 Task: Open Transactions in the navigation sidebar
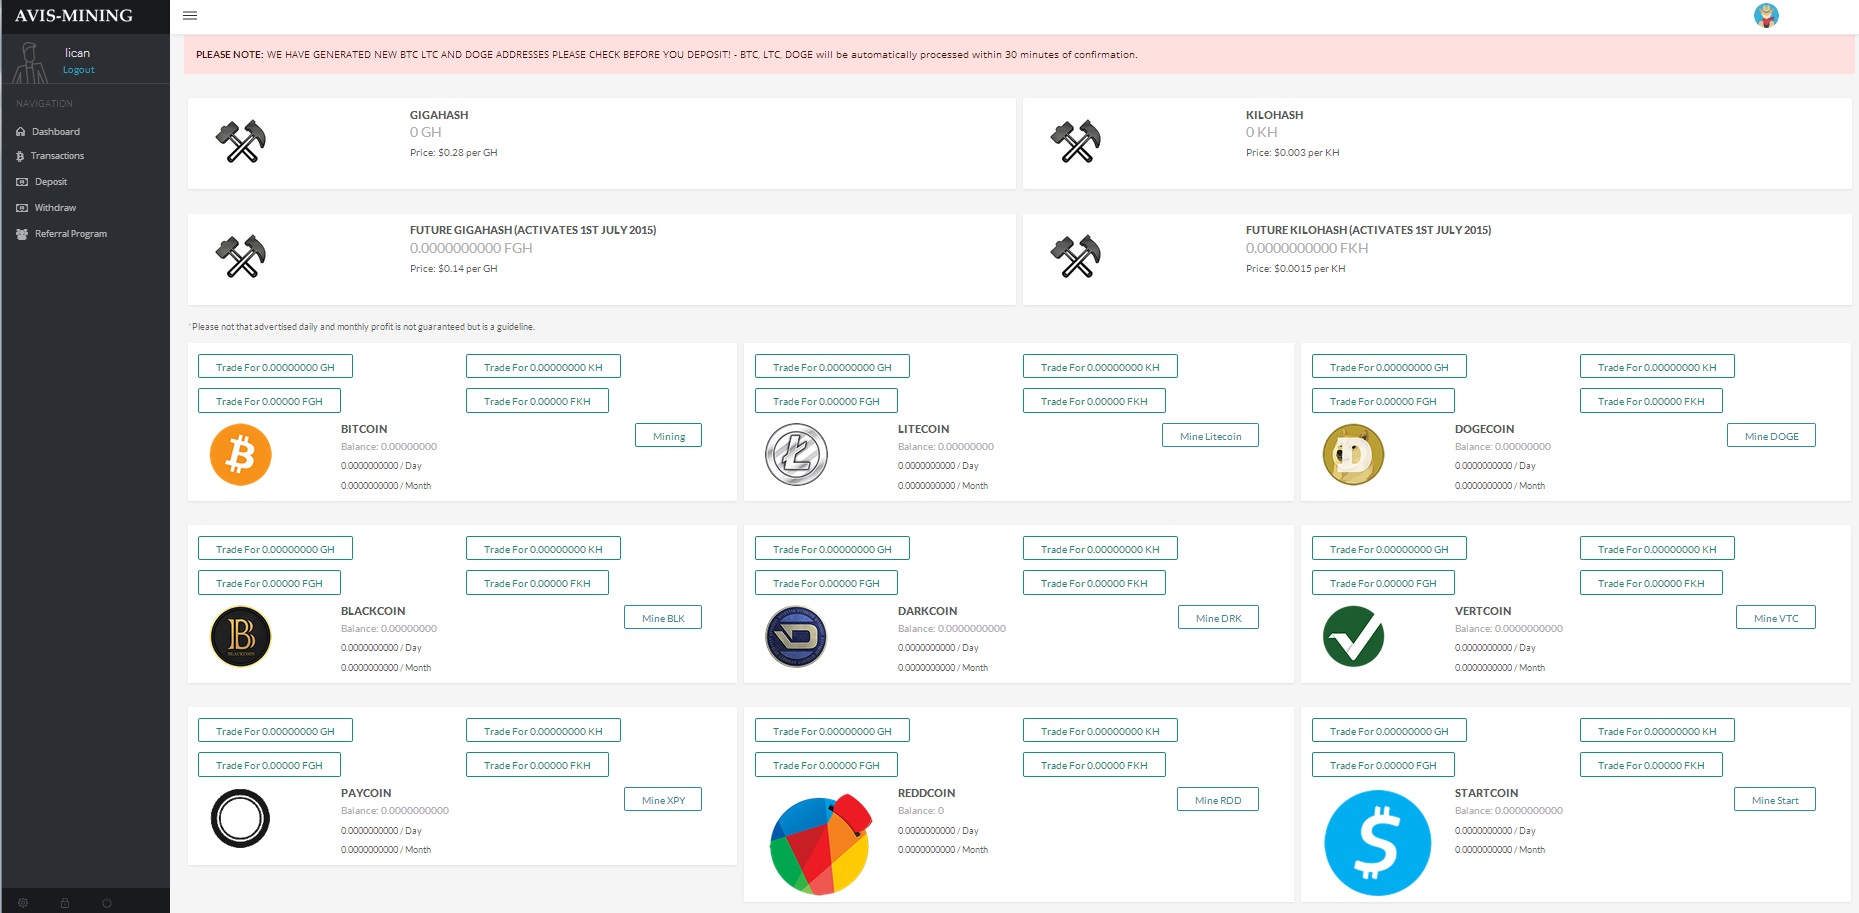57,156
